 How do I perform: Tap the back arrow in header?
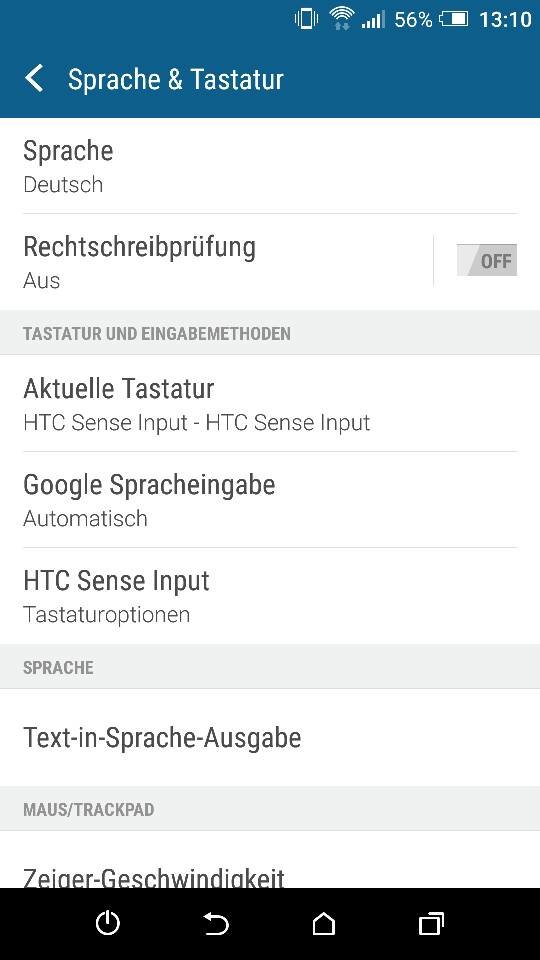(x=34, y=79)
